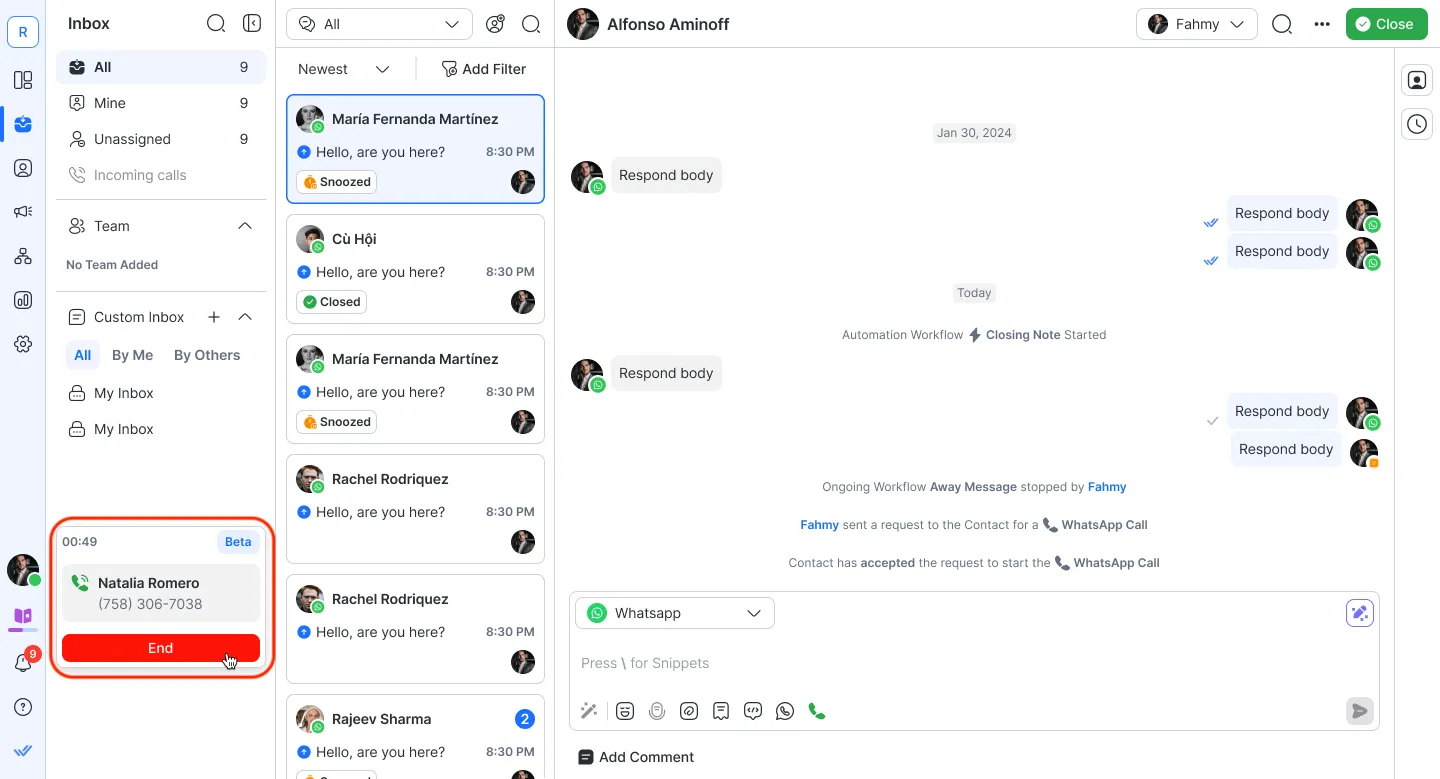End the call with Natalia Romero
The height and width of the screenshot is (779, 1440).
[x=160, y=648]
